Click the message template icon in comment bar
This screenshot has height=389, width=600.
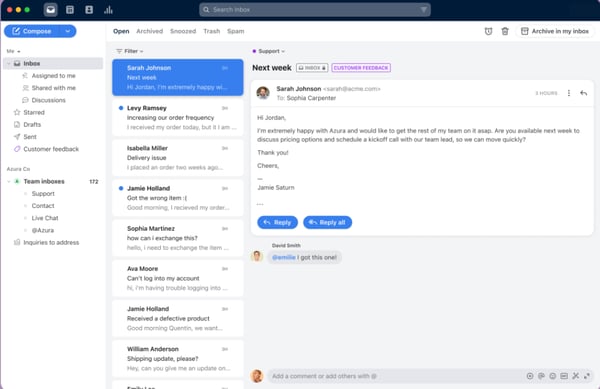[x=564, y=376]
